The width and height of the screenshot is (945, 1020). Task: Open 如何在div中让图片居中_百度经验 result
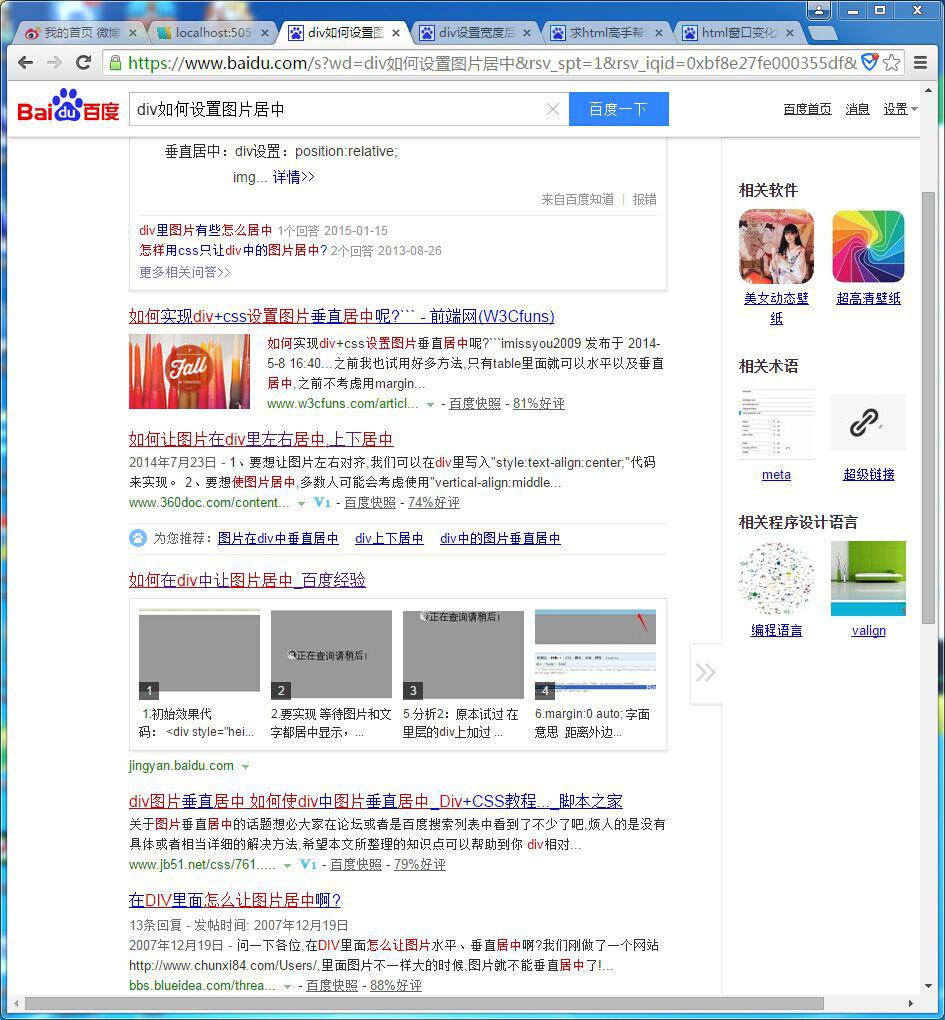(x=247, y=580)
